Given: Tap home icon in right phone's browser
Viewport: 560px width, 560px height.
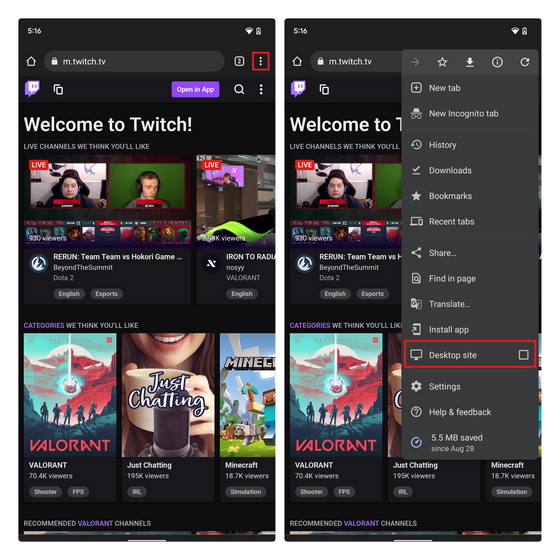Looking at the screenshot, I should tap(298, 61).
